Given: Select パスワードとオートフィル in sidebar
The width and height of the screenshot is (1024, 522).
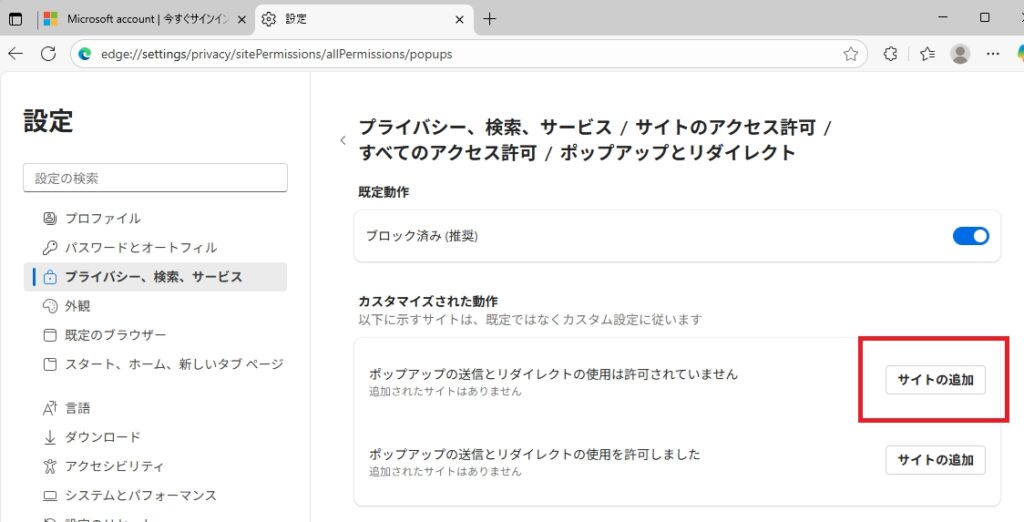Looking at the screenshot, I should click(140, 247).
